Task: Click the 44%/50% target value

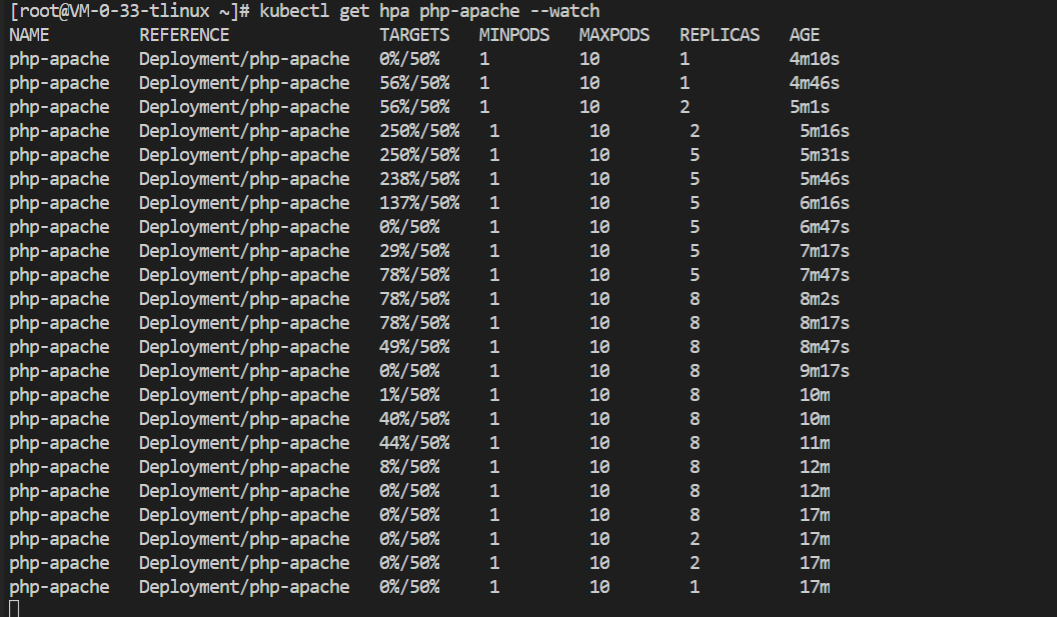Action: pos(414,443)
